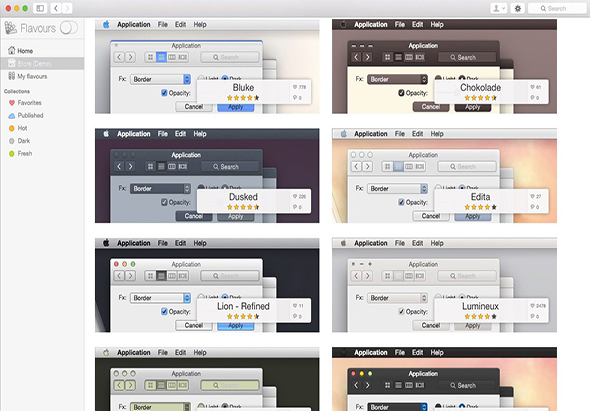The height and width of the screenshot is (411, 590).
Task: Toggle Opacity checkbox in the Dusked preview
Action: click(x=164, y=202)
